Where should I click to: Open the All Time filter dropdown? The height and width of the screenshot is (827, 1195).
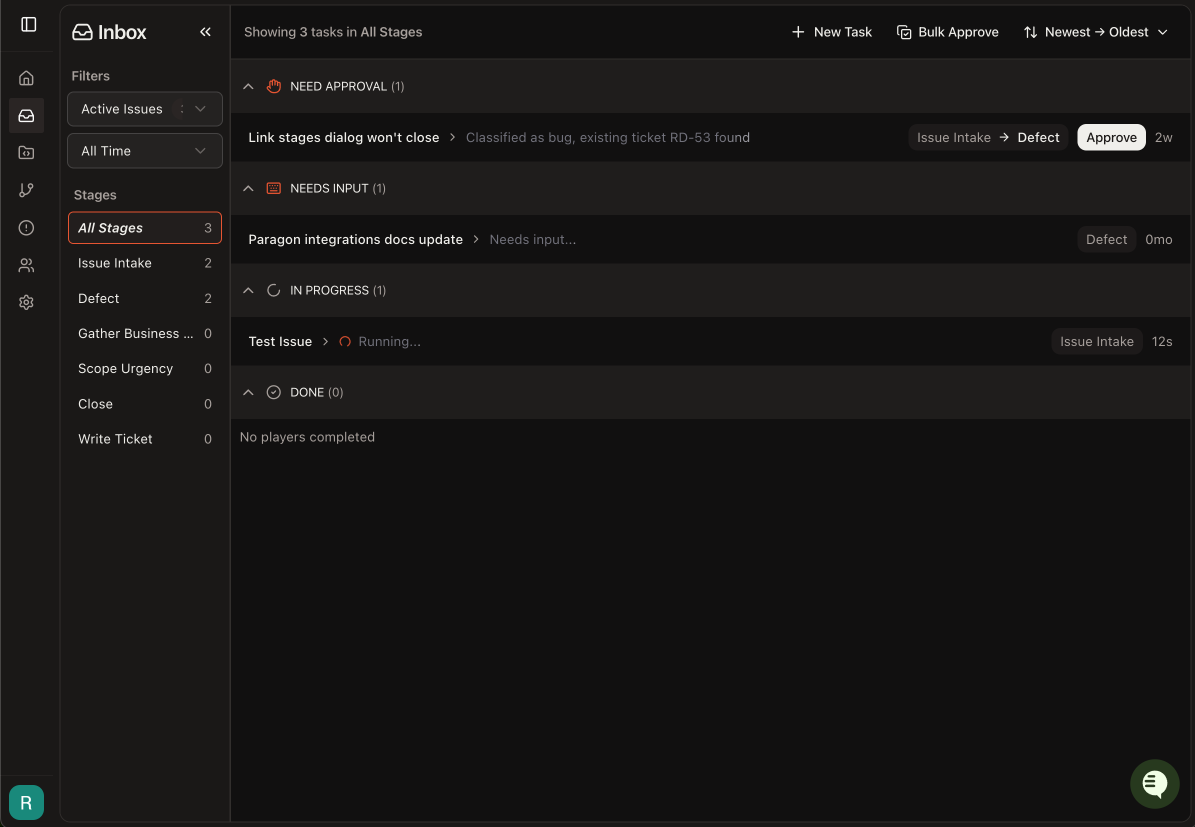[144, 150]
